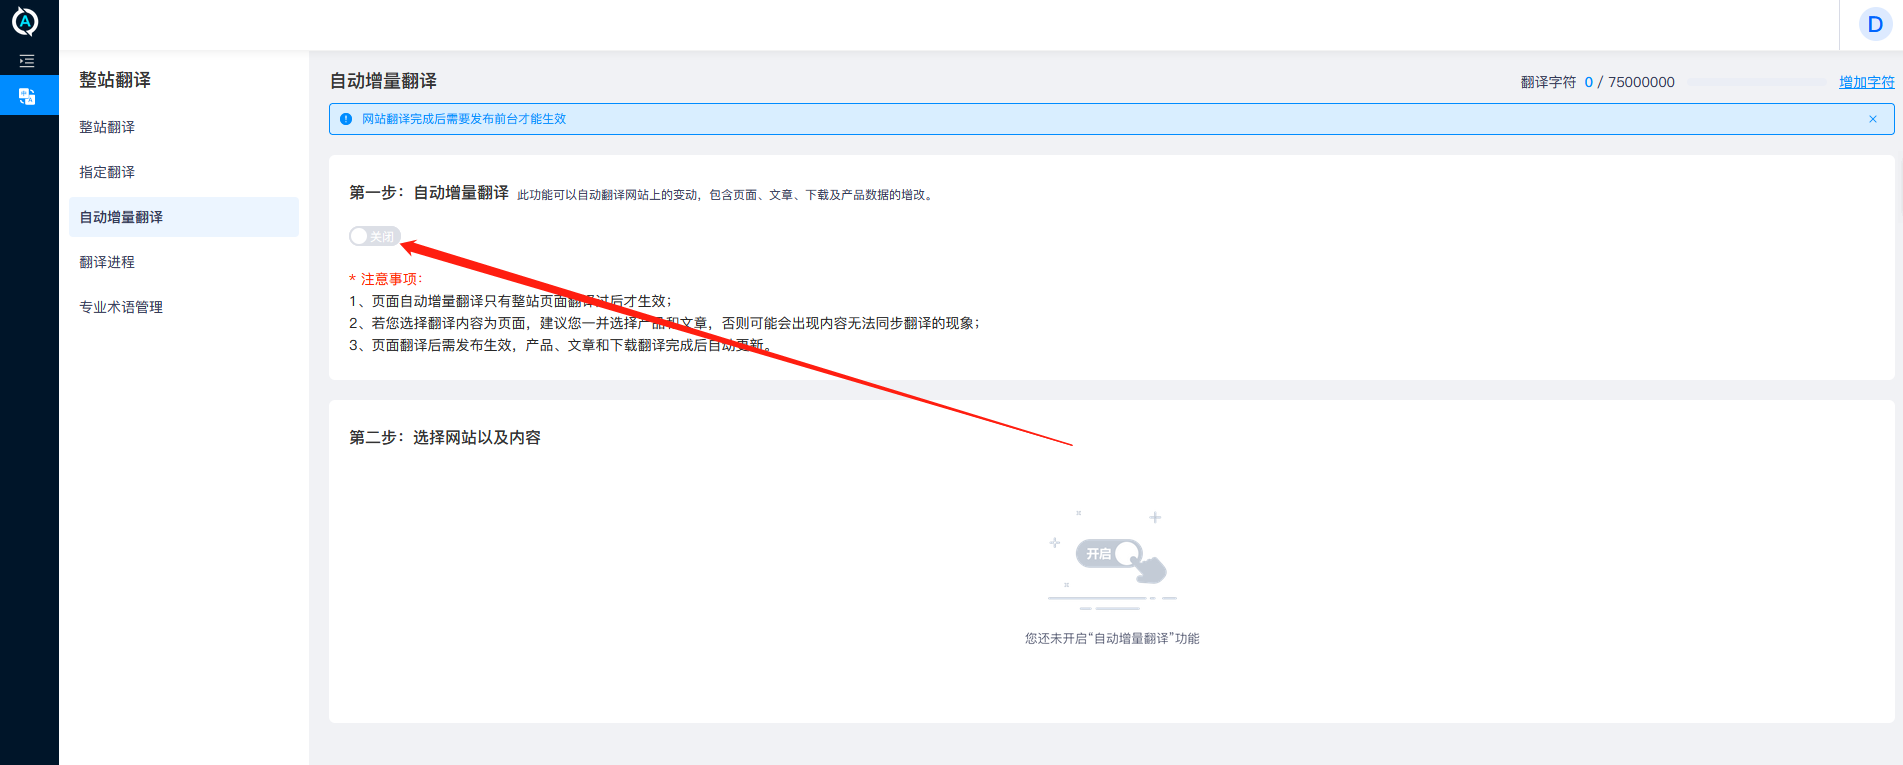The width and height of the screenshot is (1903, 765).
Task: Open the user avatar "D" menu
Action: [x=1874, y=25]
